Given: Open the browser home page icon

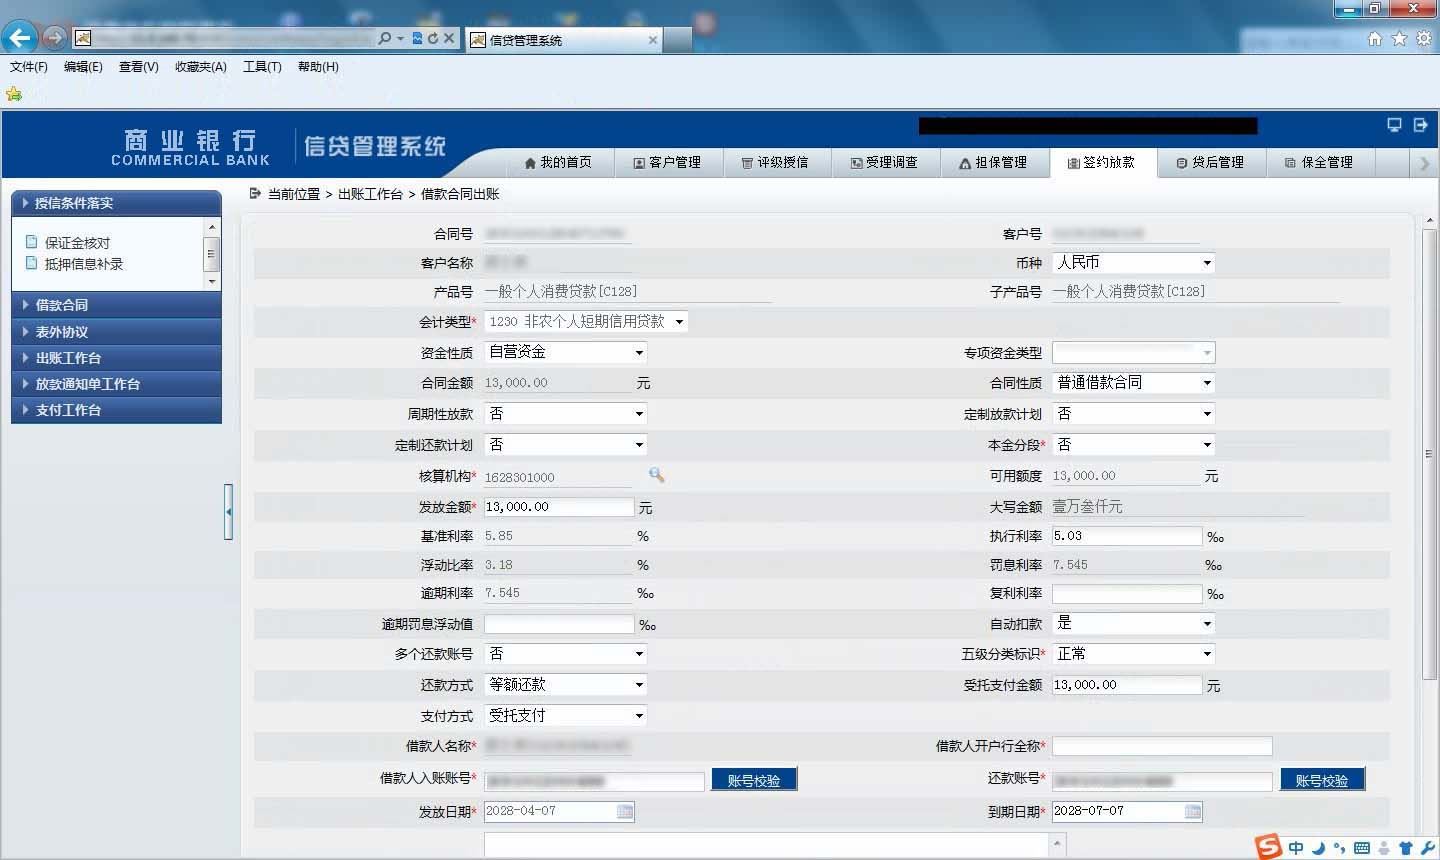Looking at the screenshot, I should point(1375,38).
